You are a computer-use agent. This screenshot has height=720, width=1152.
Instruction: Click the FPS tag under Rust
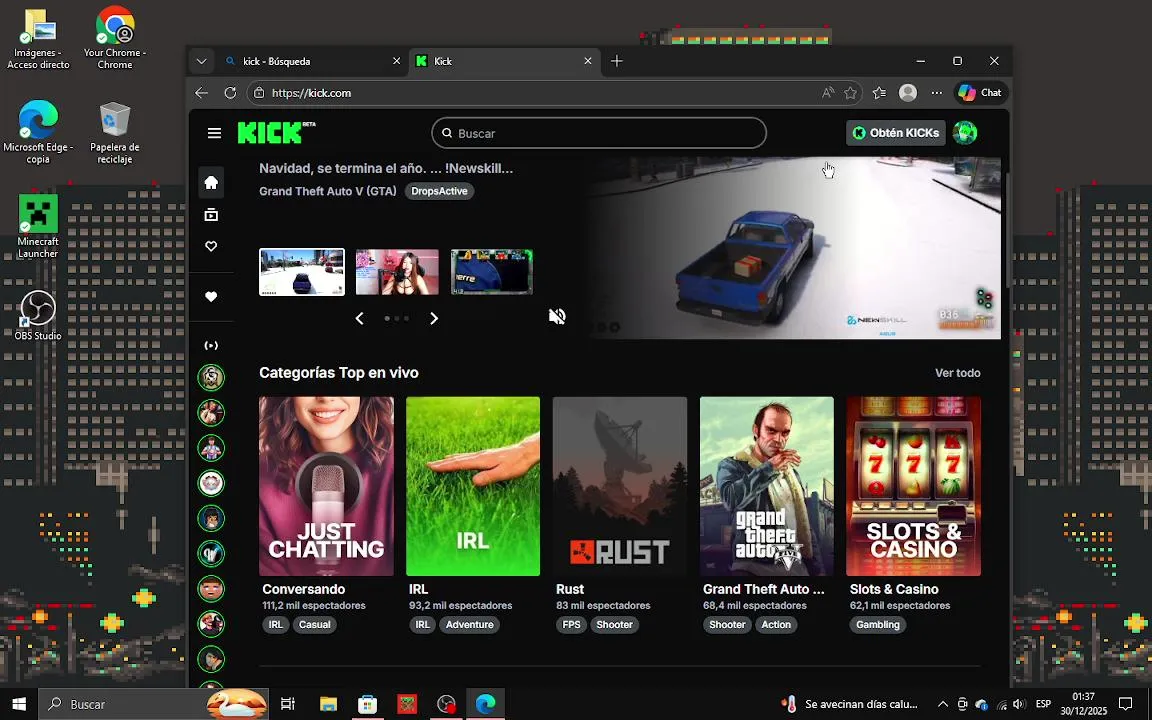[571, 624]
